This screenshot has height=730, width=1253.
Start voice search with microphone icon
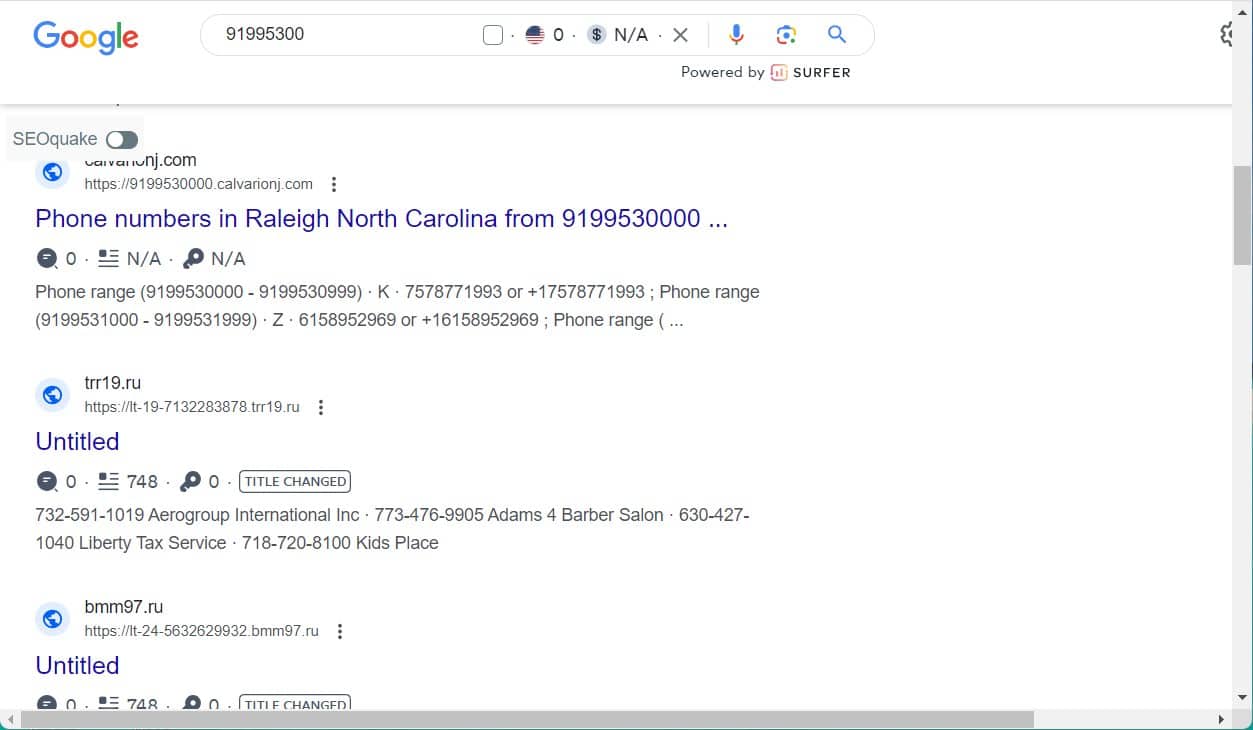point(736,35)
